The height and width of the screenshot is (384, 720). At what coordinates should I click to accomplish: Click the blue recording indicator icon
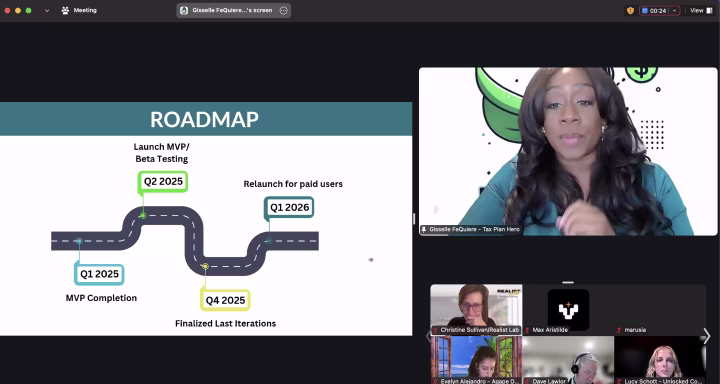point(645,11)
